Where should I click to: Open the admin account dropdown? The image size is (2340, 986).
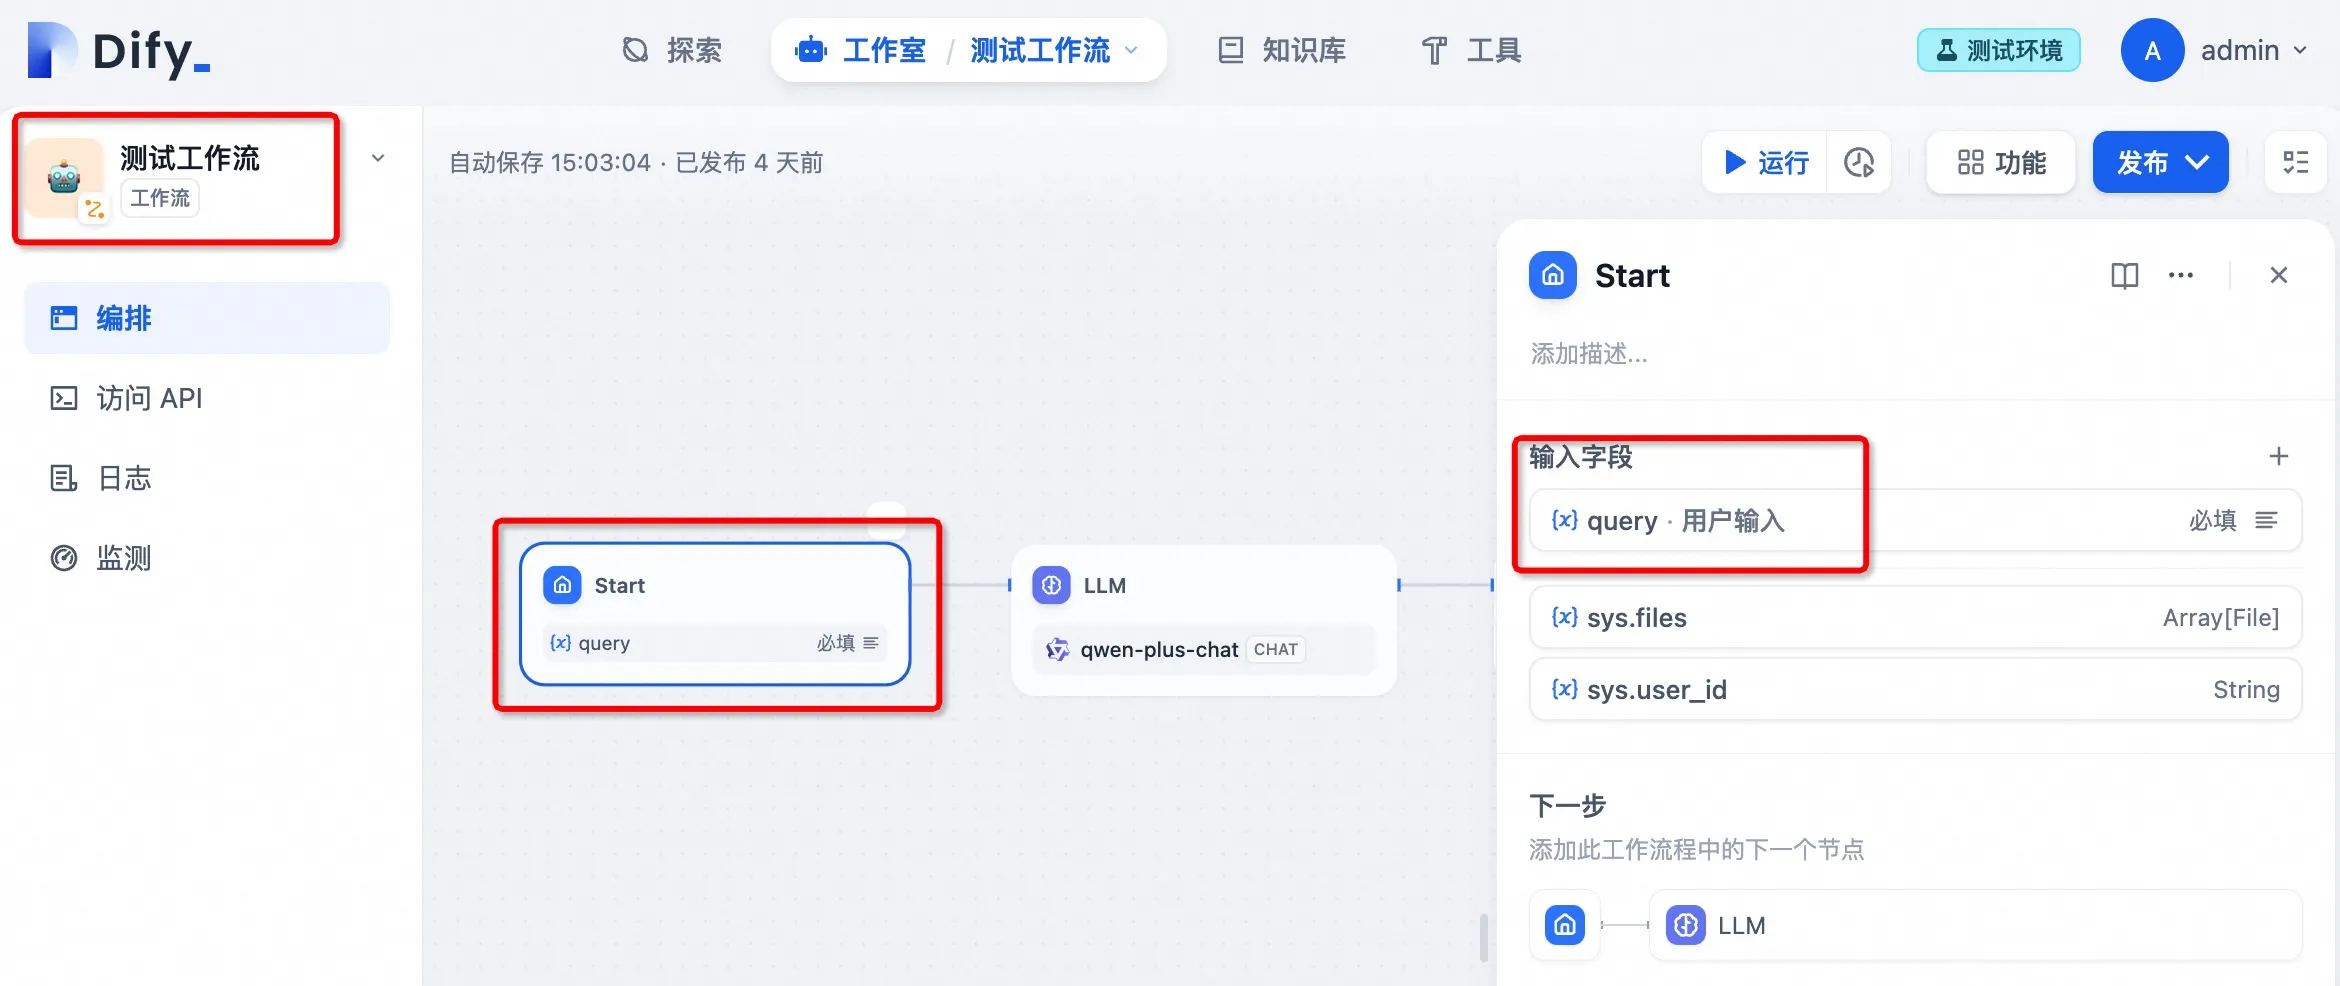(x=2300, y=50)
